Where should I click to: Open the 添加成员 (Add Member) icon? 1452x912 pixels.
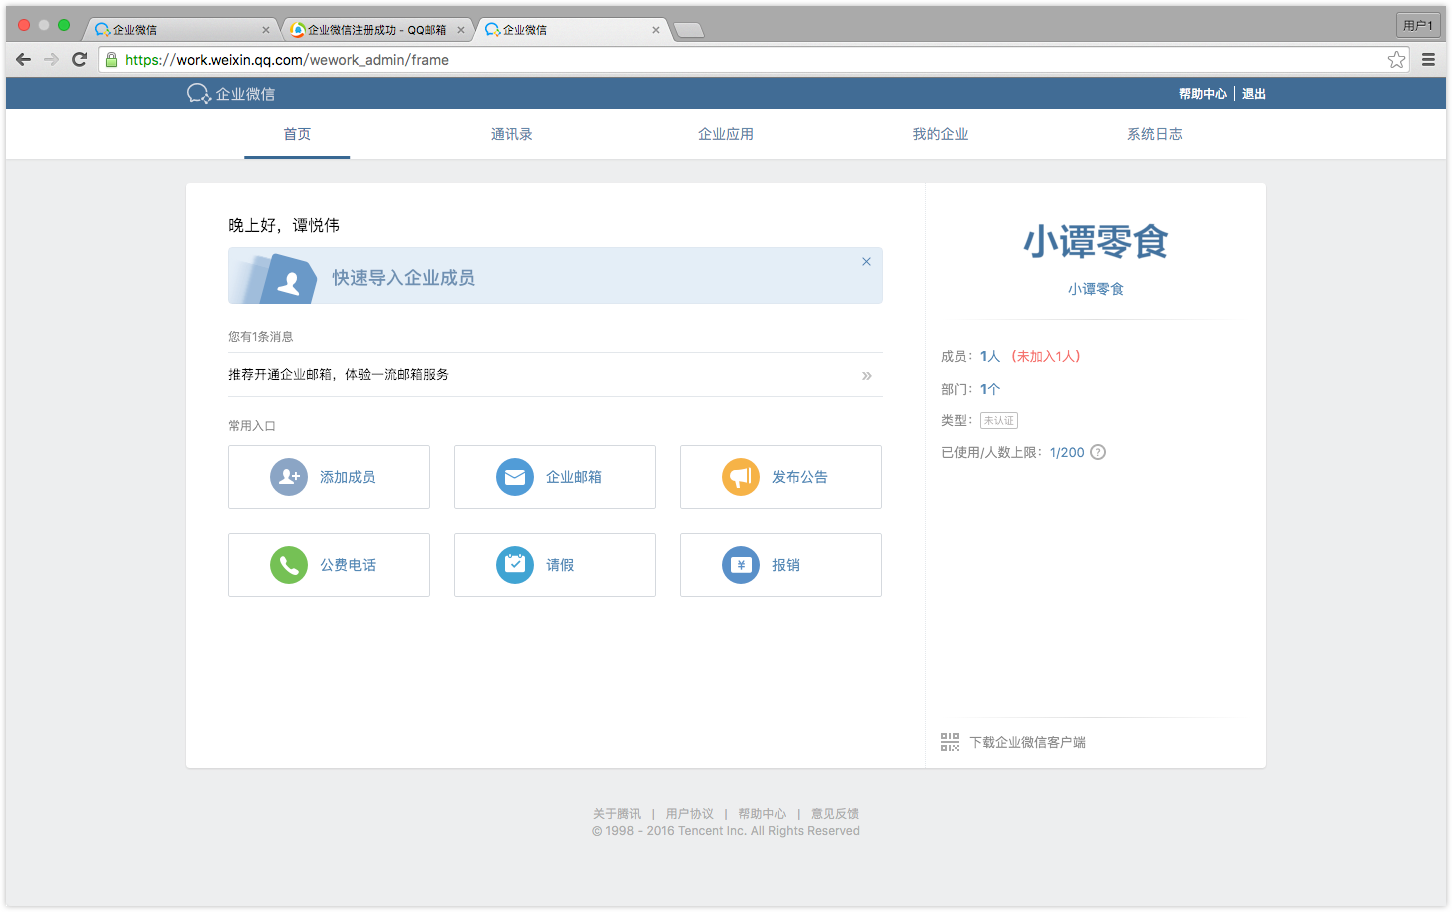click(289, 477)
